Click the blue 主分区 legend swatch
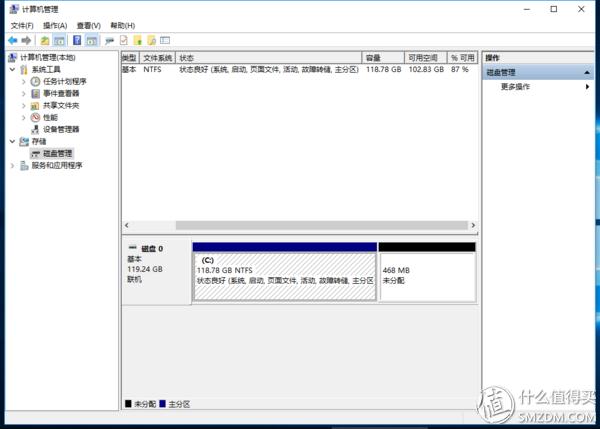This screenshot has height=429, width=600. tap(163, 404)
